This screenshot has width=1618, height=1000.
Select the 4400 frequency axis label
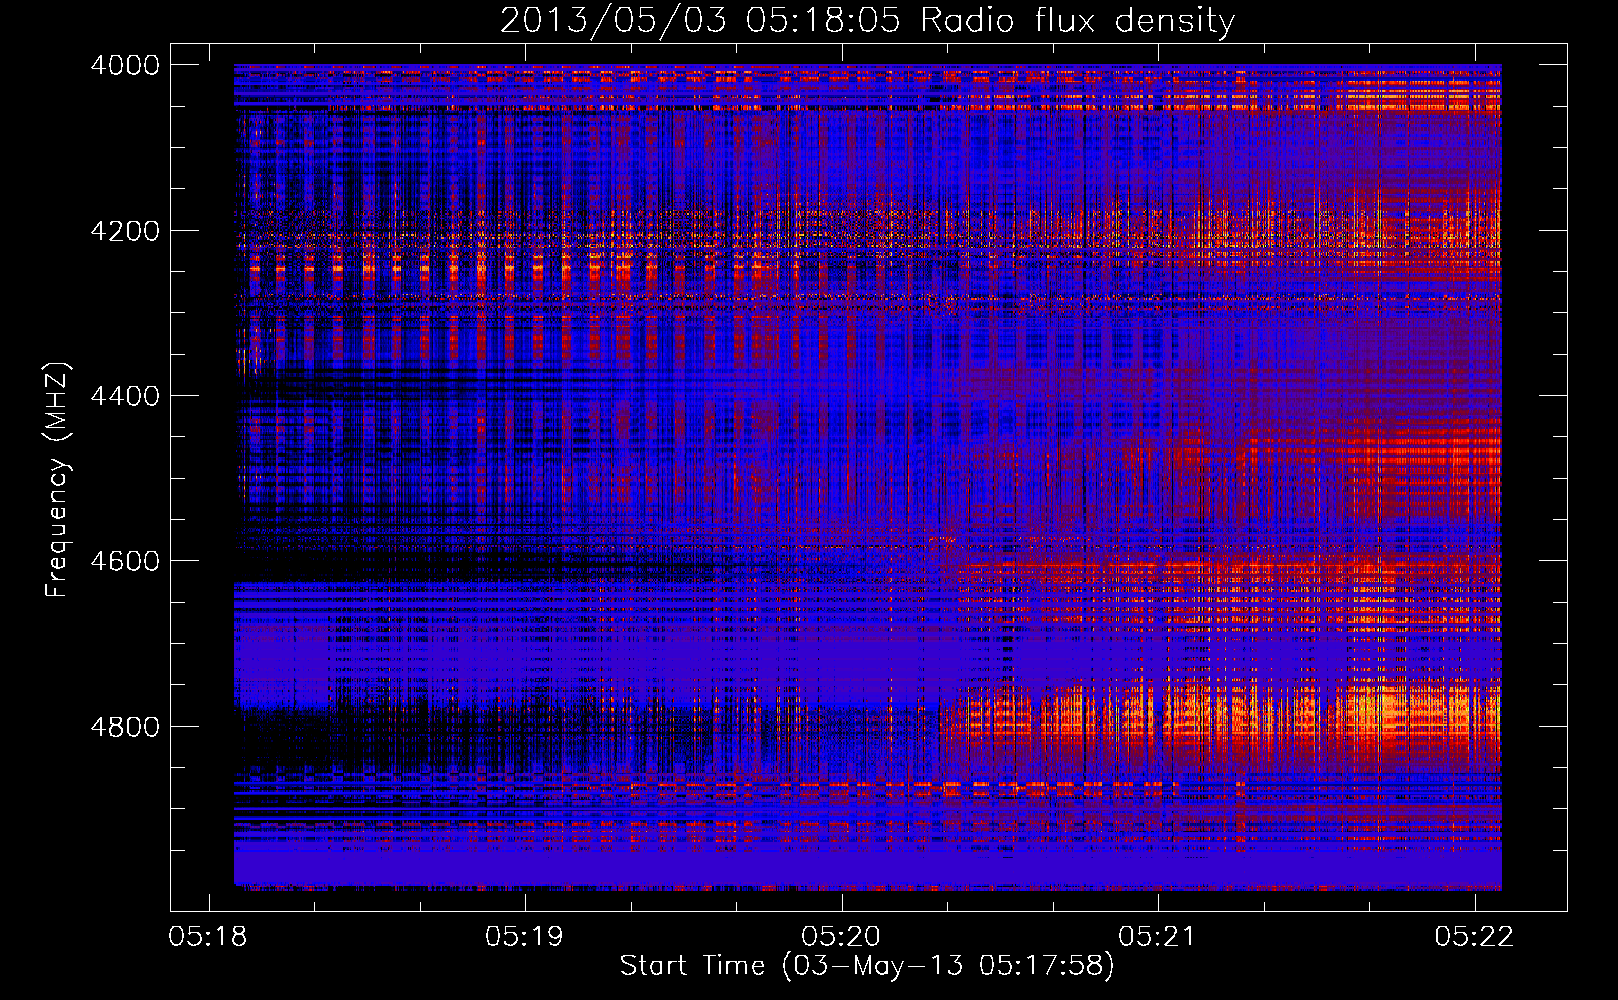[x=125, y=396]
